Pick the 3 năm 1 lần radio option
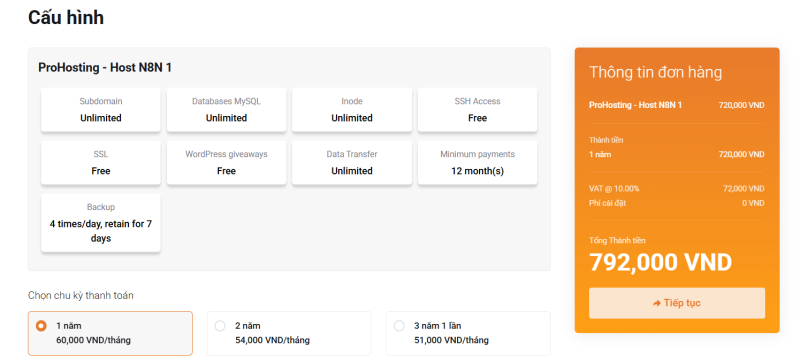This screenshot has width=800, height=363. (399, 326)
